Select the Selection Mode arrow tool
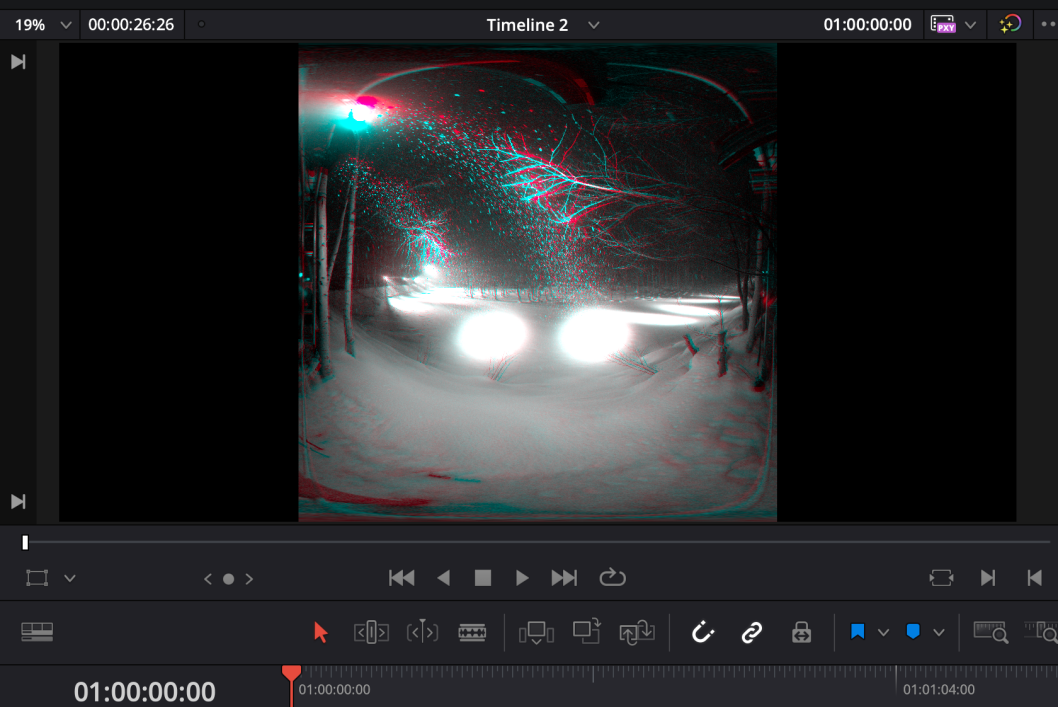1059x707 pixels. click(x=320, y=632)
